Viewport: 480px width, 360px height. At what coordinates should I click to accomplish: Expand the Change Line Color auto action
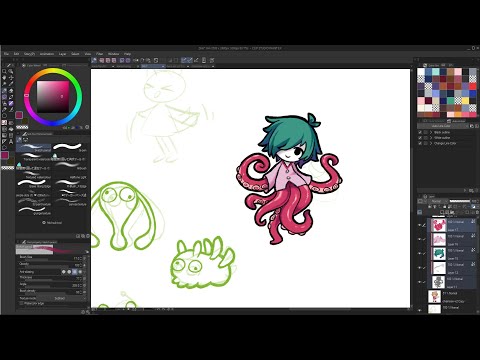click(x=431, y=143)
